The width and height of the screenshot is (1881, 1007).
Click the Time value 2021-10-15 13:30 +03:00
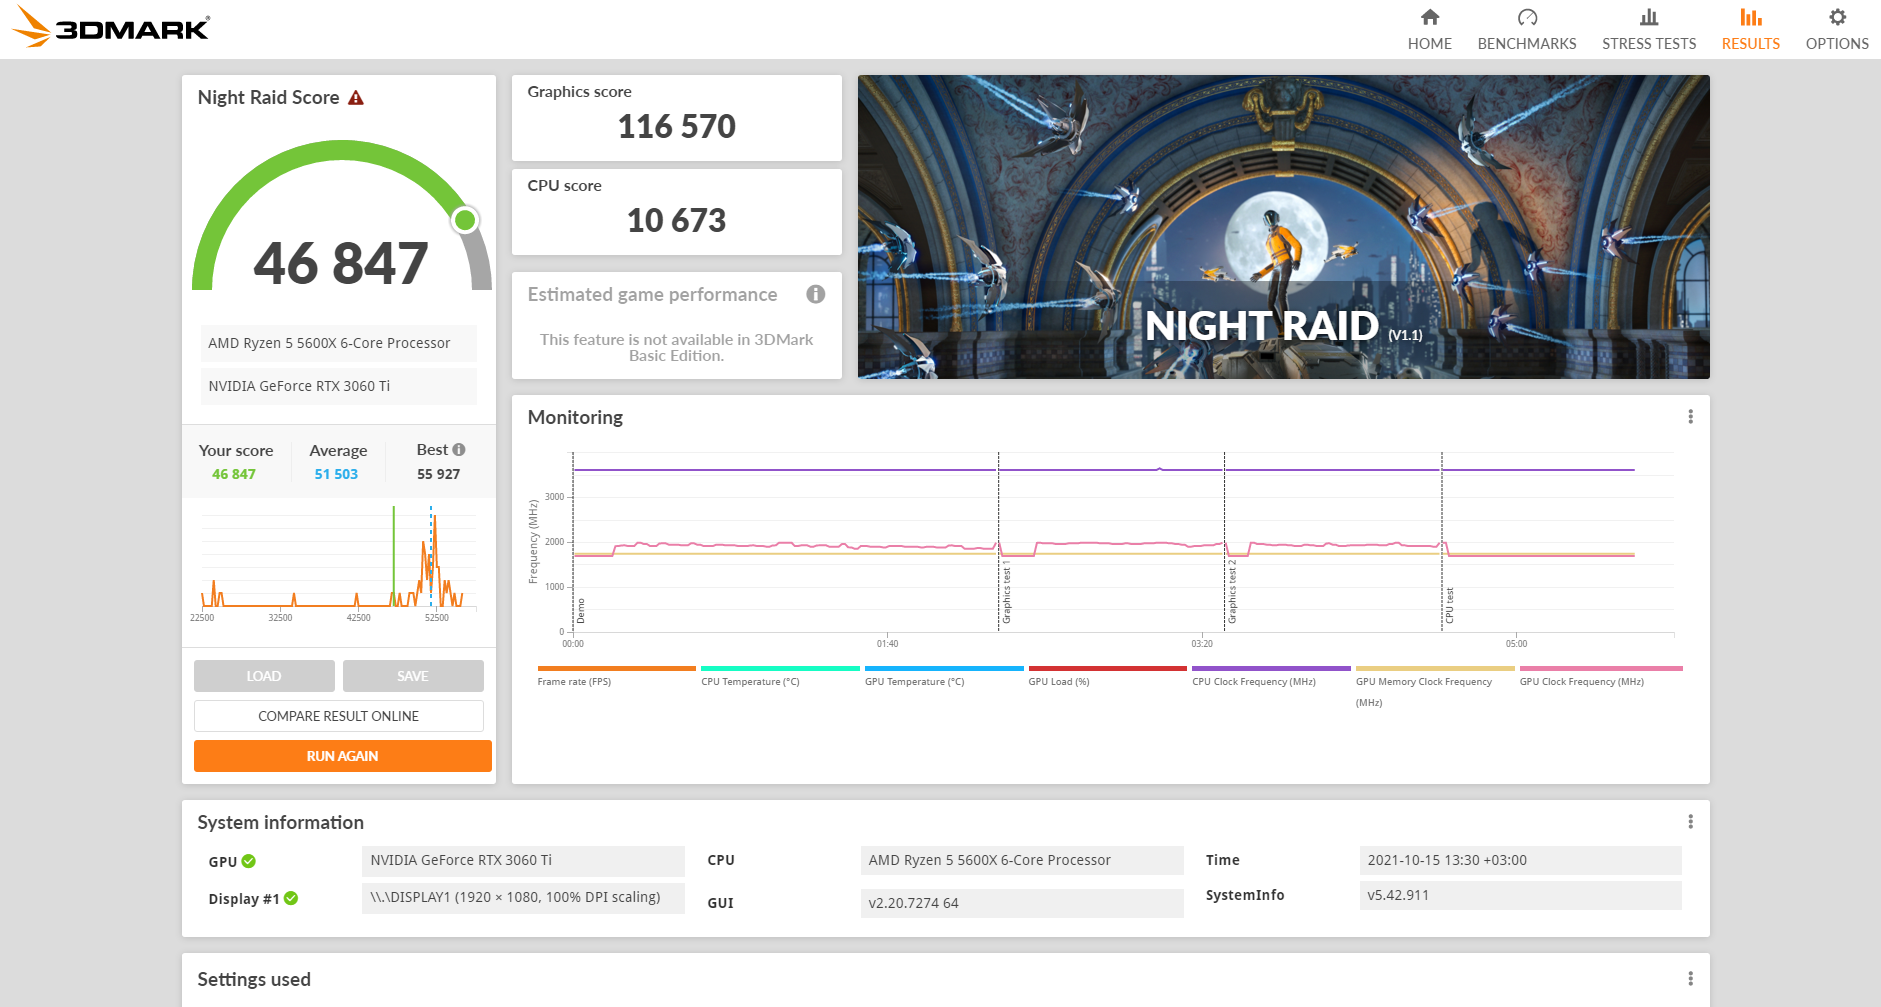pyautogui.click(x=1520, y=860)
